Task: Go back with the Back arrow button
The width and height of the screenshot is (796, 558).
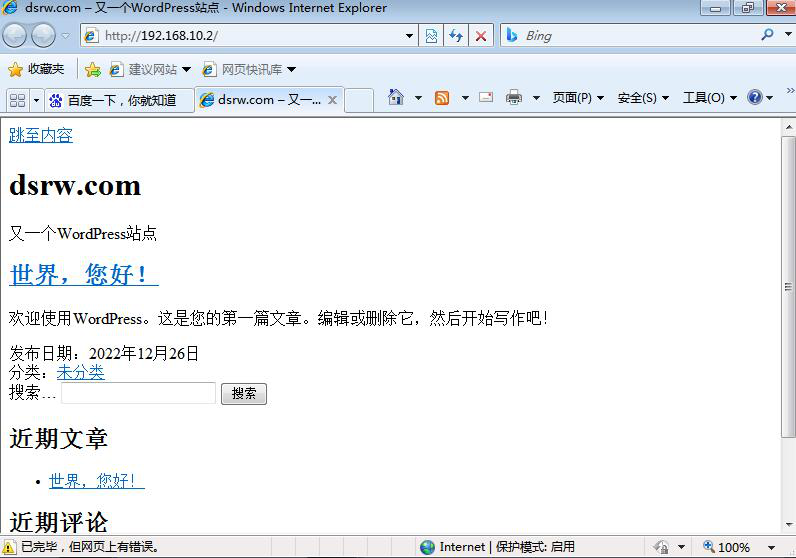Action: click(14, 36)
